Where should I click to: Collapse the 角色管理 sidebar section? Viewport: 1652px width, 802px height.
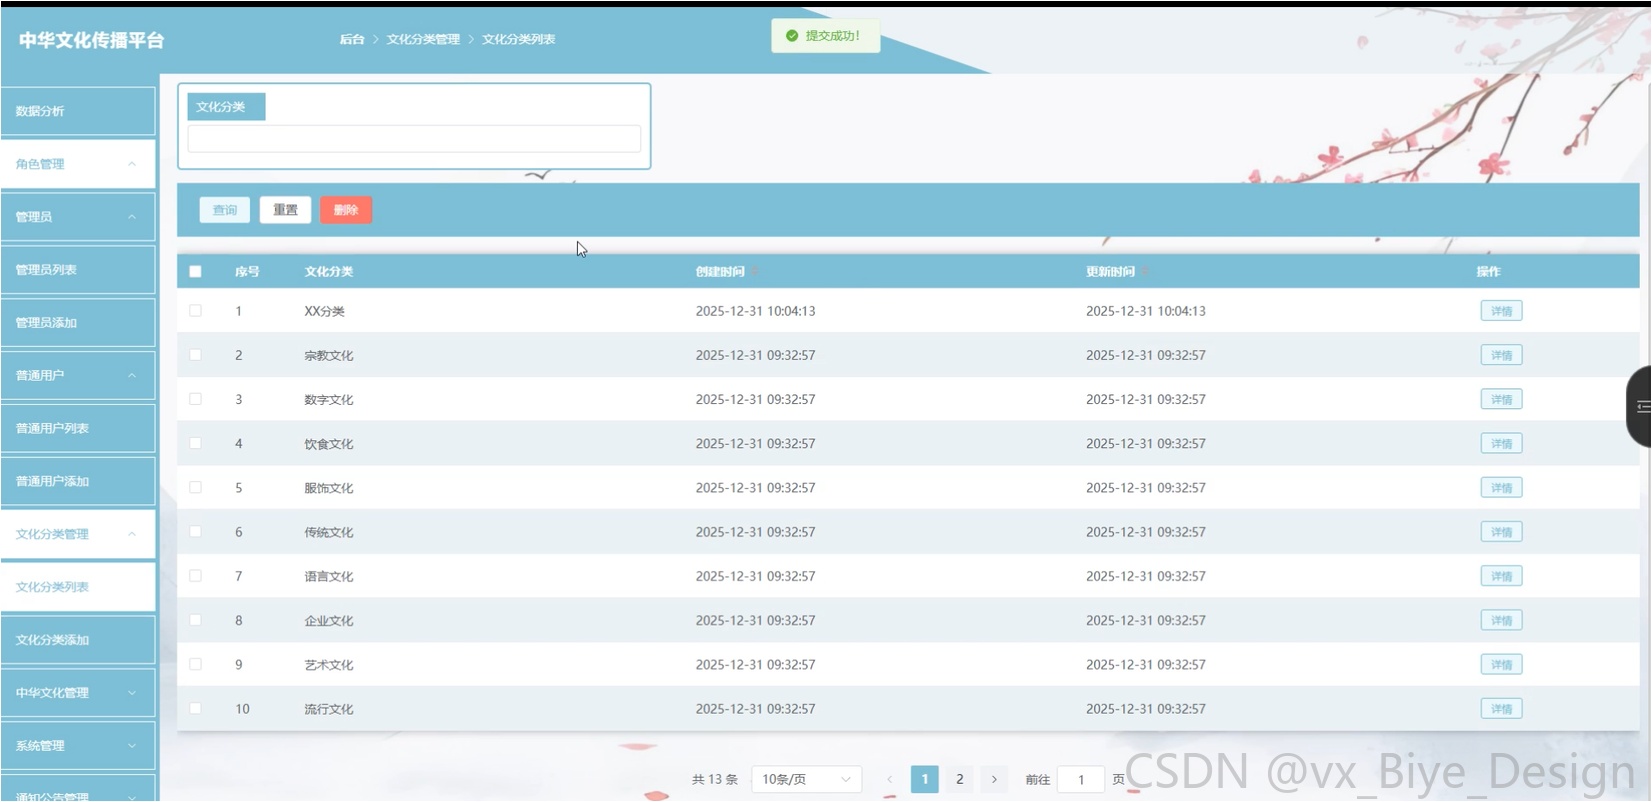coord(78,164)
